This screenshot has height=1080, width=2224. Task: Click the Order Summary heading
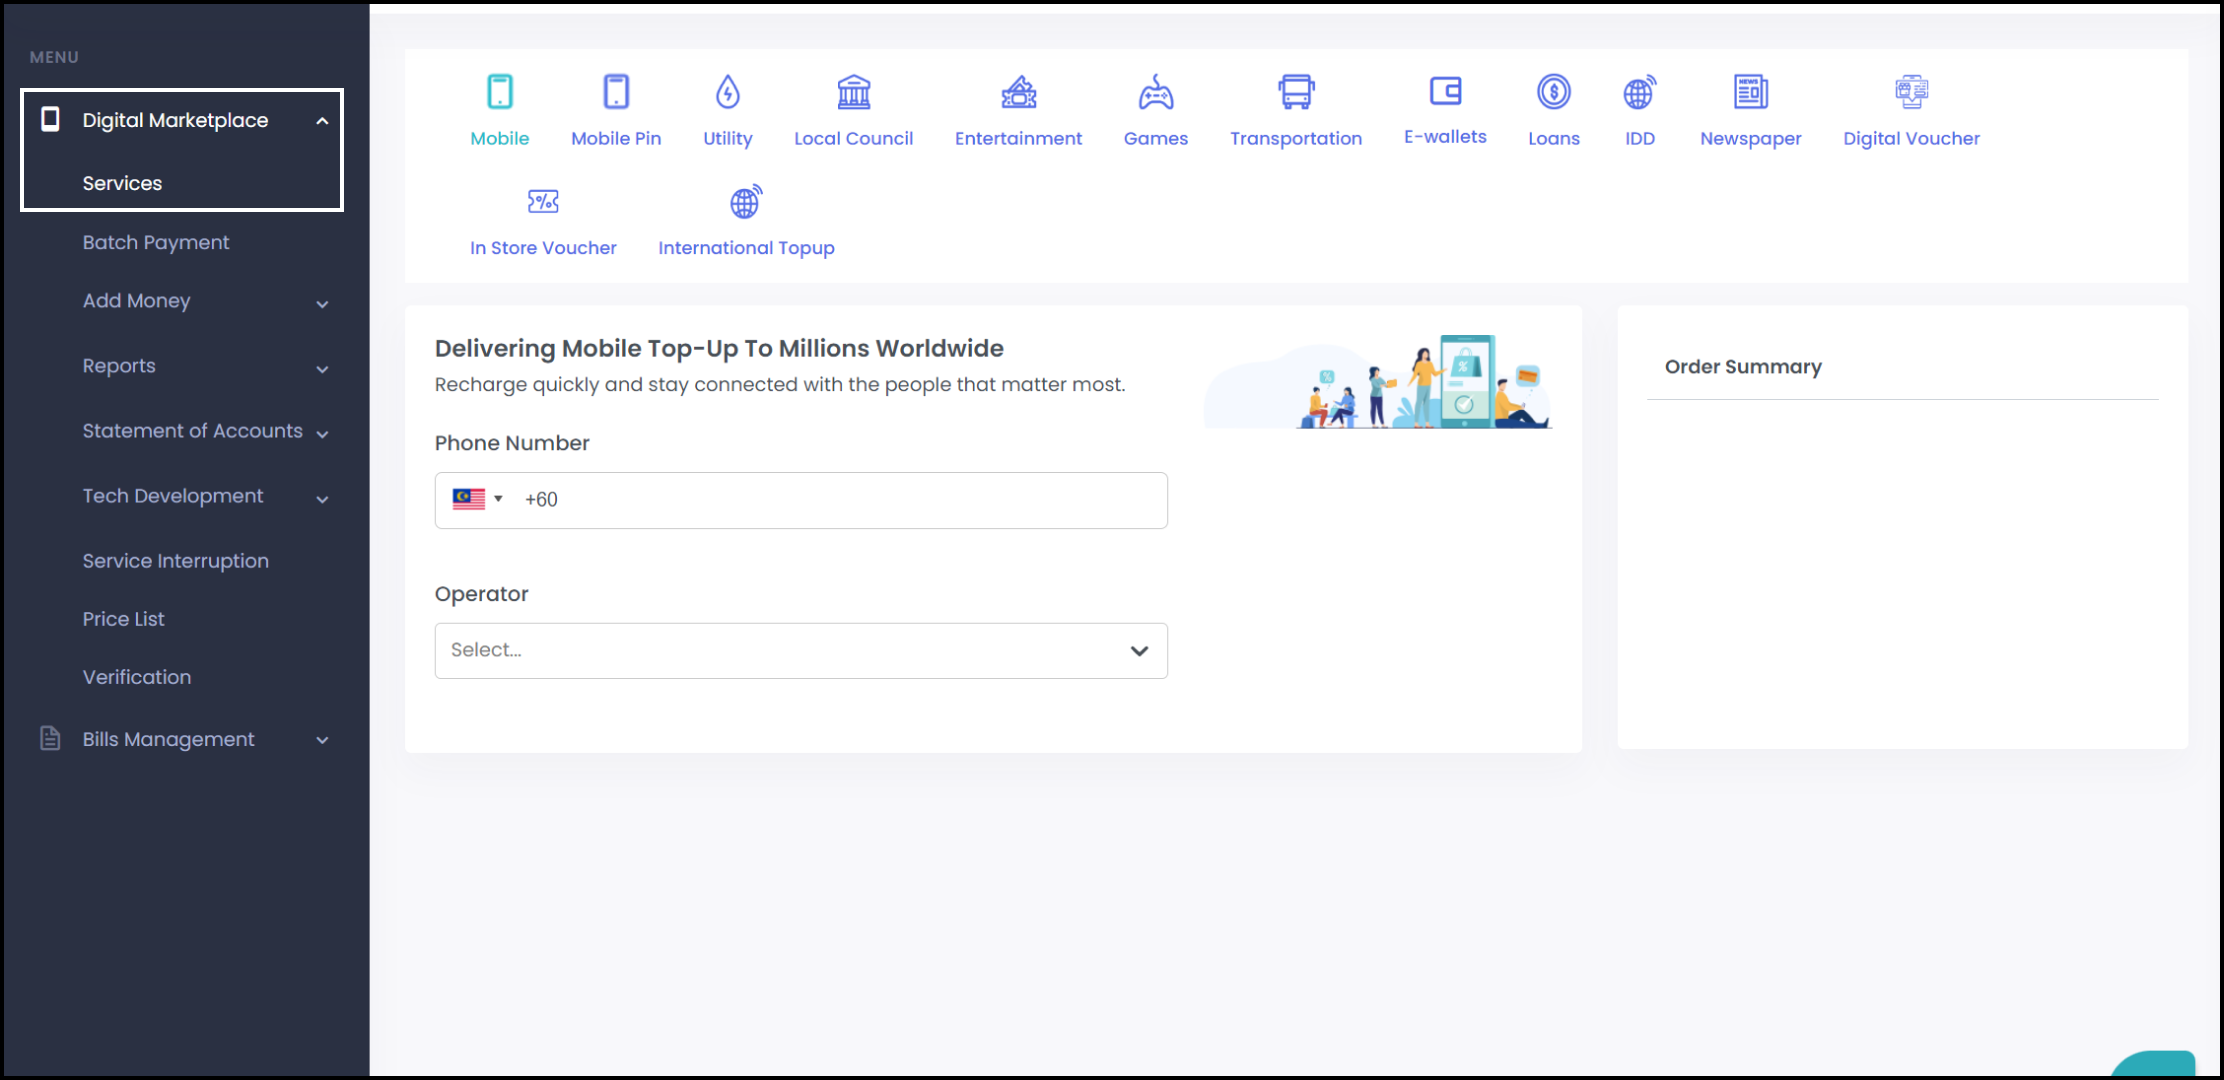click(x=1743, y=367)
